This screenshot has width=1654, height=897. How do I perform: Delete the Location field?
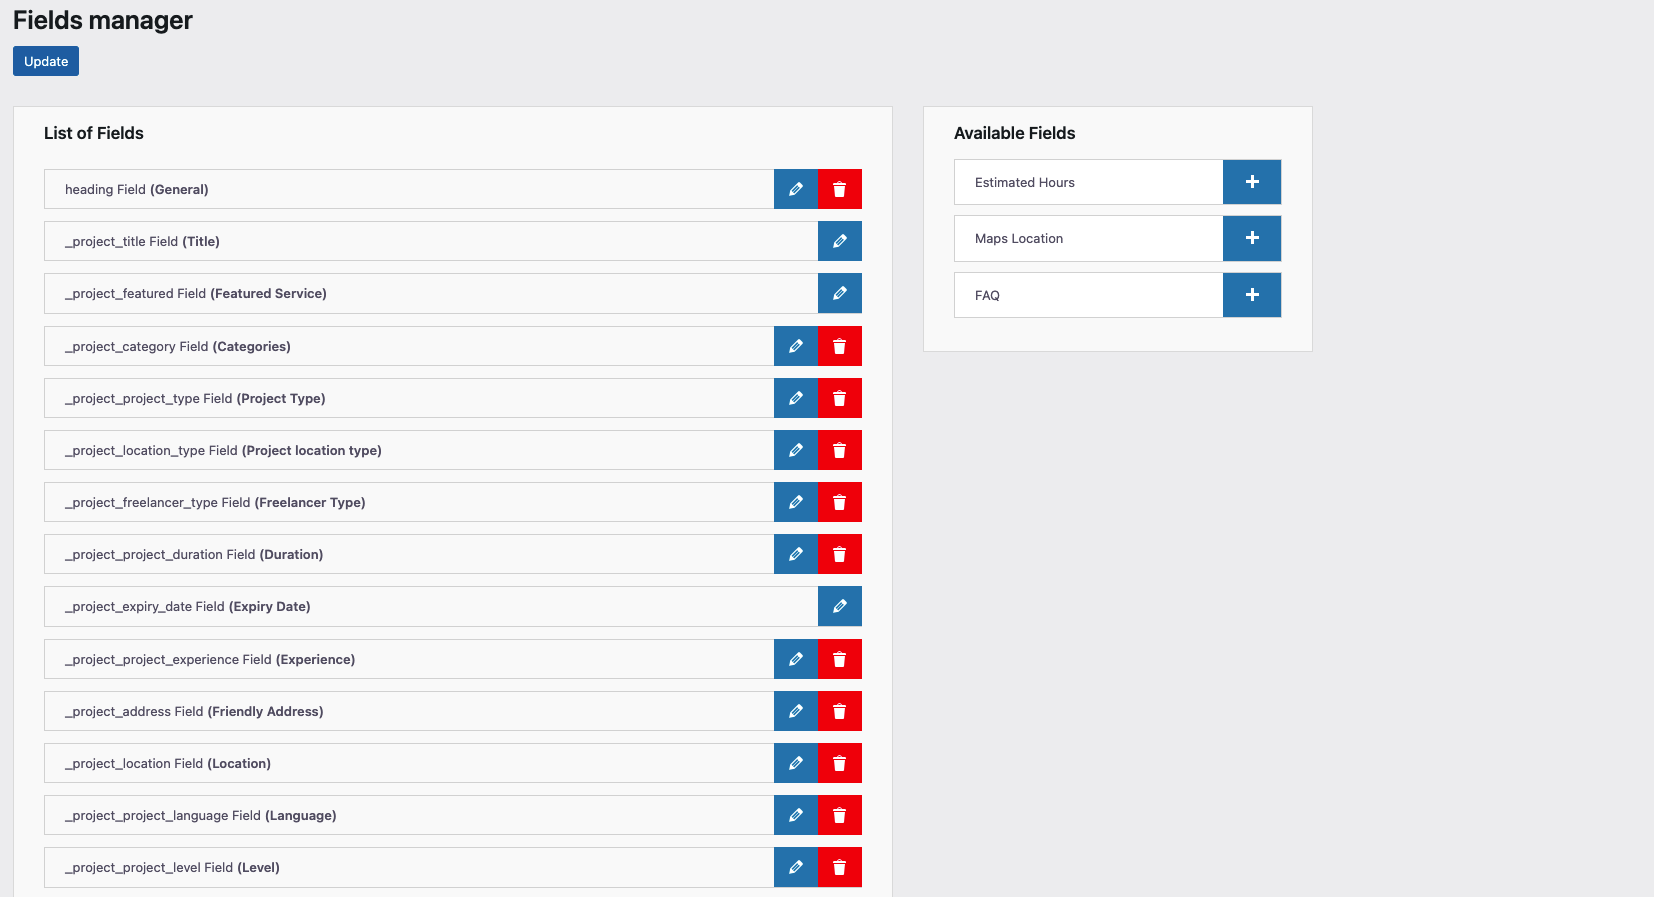839,763
